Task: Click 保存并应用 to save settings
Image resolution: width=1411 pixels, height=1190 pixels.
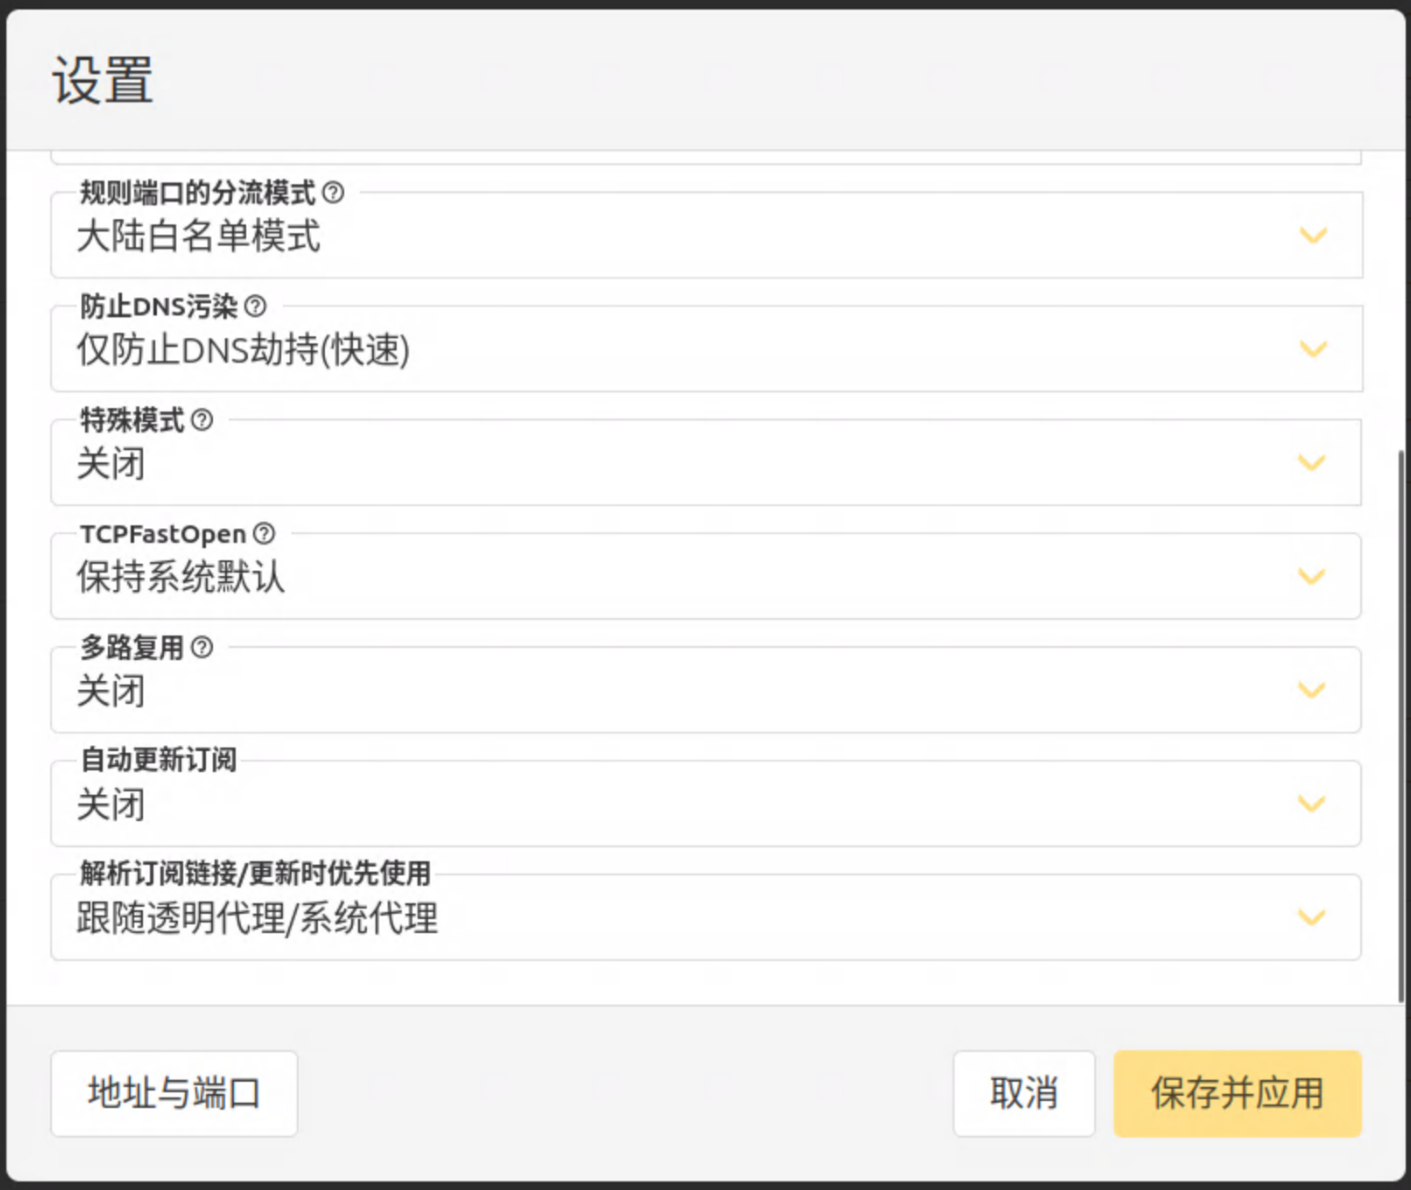Action: point(1238,1093)
